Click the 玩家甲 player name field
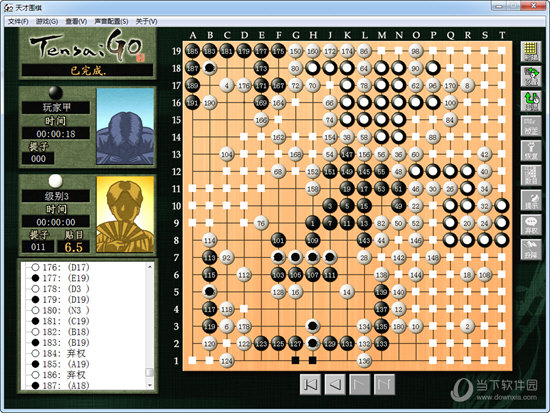Image resolution: width=550 pixels, height=413 pixels. pos(56,107)
